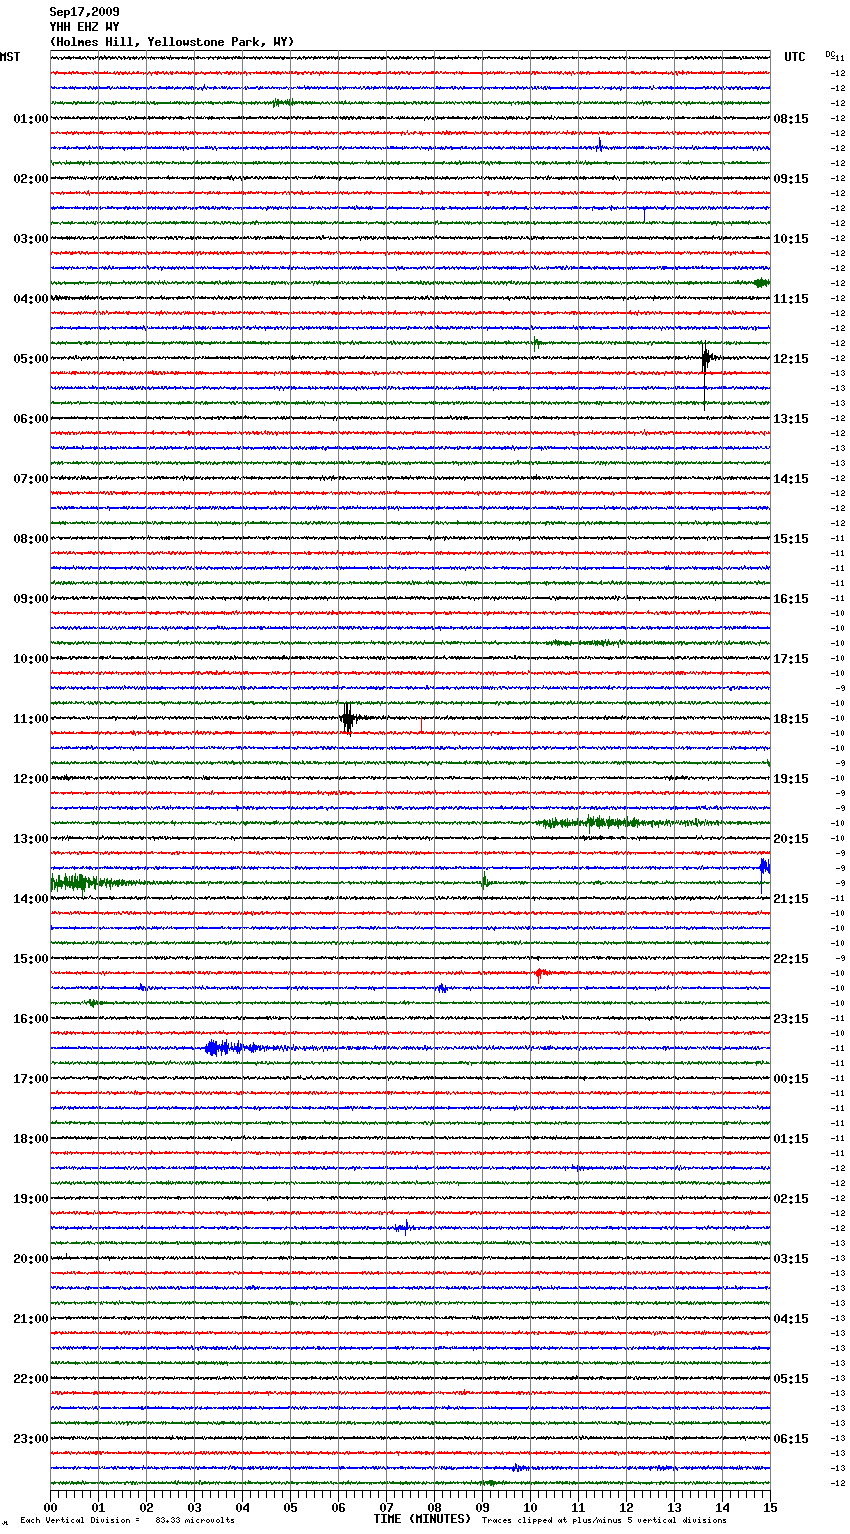Click the "DC" offset column header
This screenshot has height=1534, width=850.
[830, 54]
